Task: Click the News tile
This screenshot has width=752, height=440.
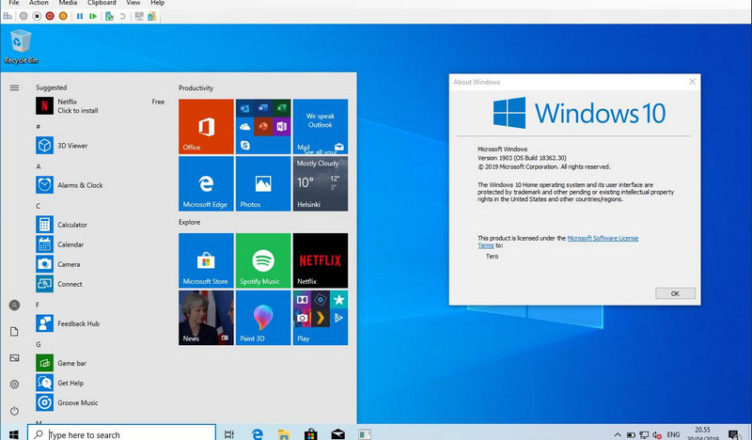Action: [x=206, y=318]
